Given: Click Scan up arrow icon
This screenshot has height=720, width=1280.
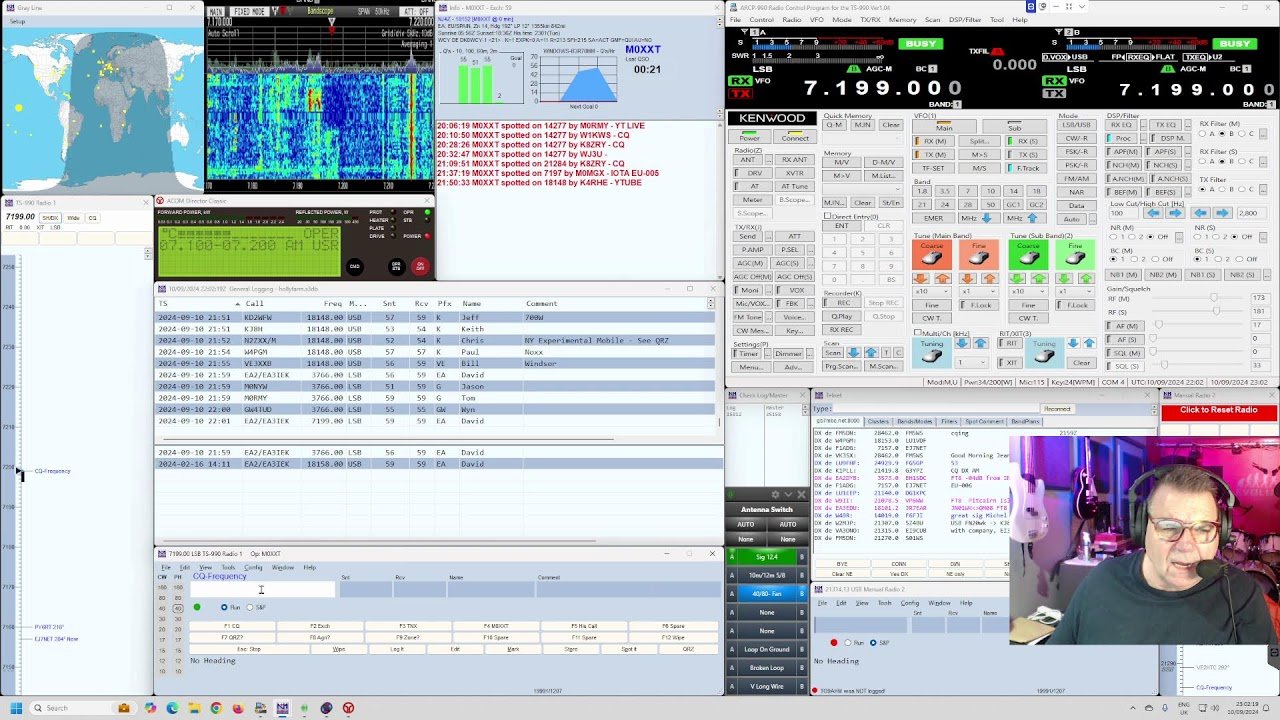Looking at the screenshot, I should pos(871,352).
